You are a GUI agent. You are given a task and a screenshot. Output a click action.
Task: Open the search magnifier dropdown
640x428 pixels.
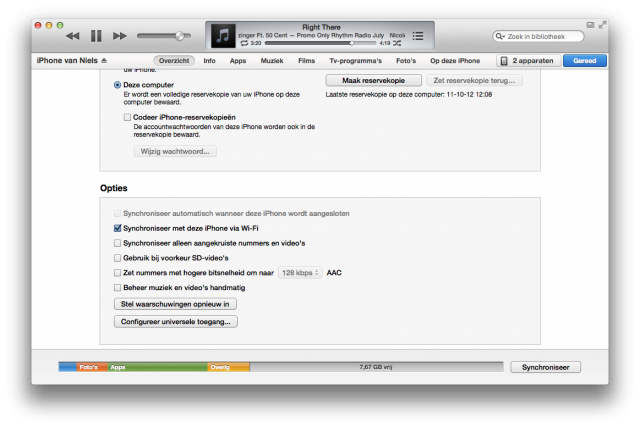[x=500, y=36]
